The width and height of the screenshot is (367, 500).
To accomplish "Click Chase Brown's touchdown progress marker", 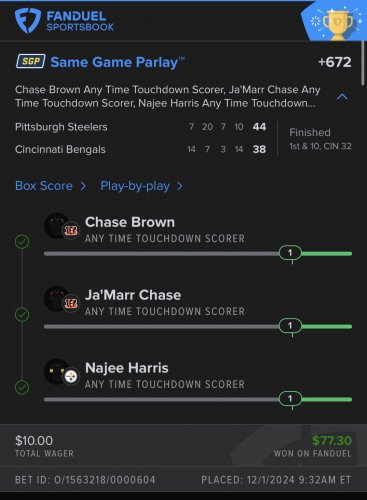I will pyautogui.click(x=290, y=253).
